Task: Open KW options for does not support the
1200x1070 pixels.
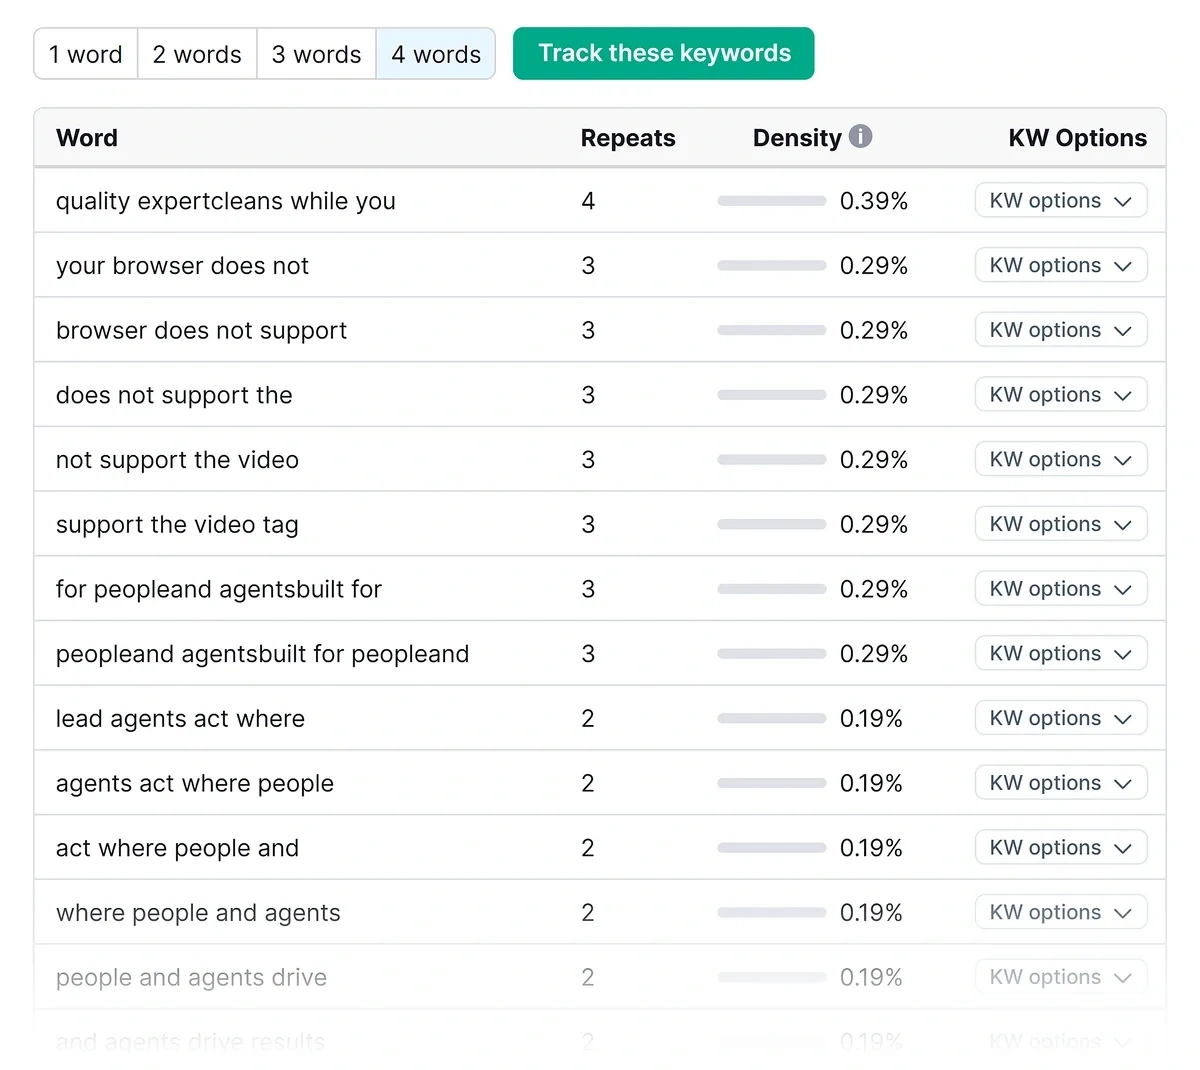Action: 1061,394
